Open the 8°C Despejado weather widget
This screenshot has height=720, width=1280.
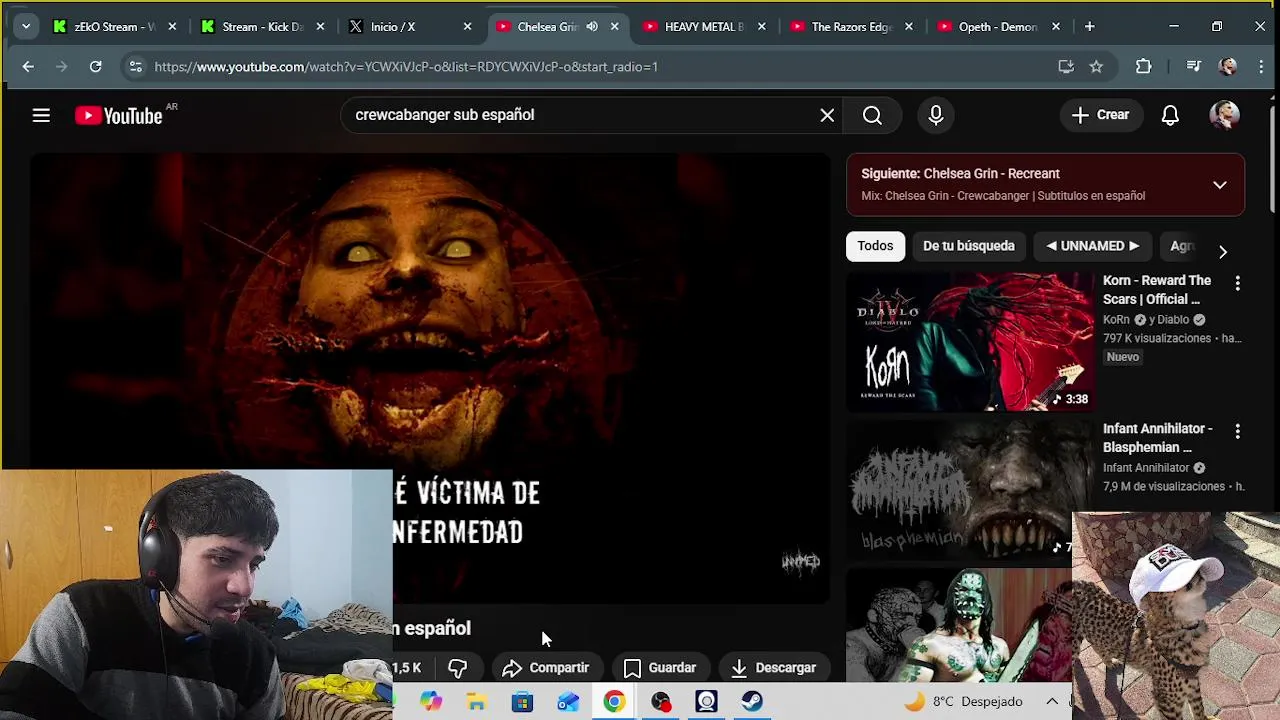tap(964, 702)
